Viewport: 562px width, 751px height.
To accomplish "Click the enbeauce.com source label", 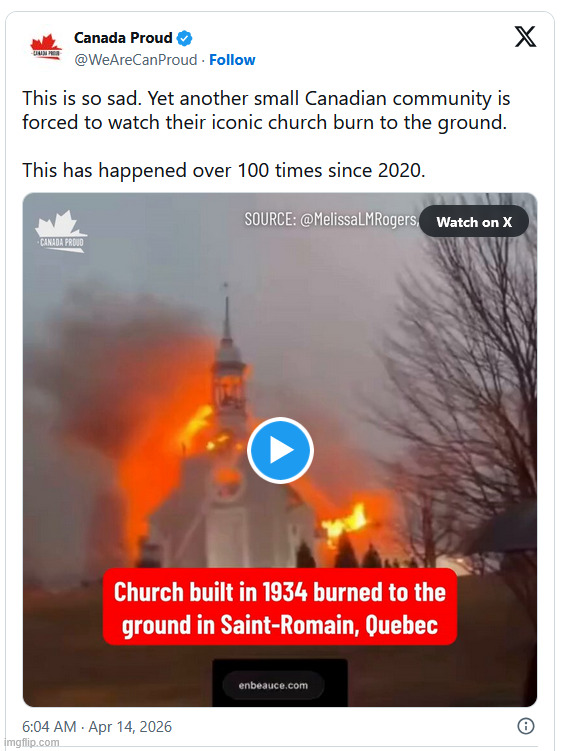I will [273, 685].
